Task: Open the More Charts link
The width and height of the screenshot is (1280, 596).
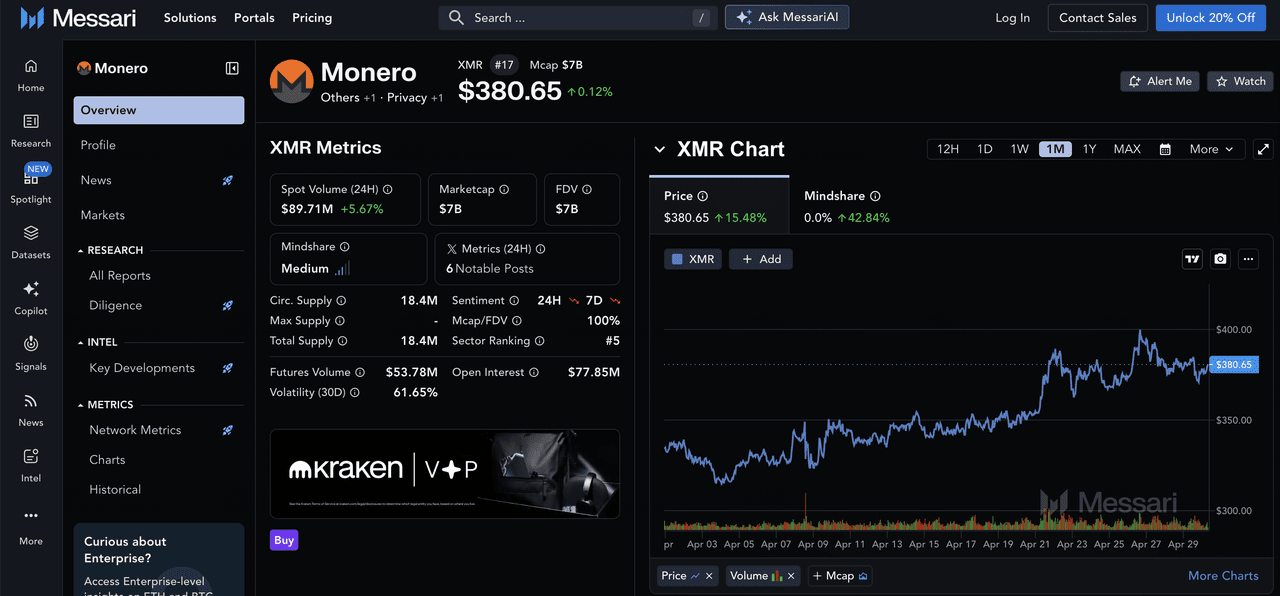Action: tap(1222, 576)
